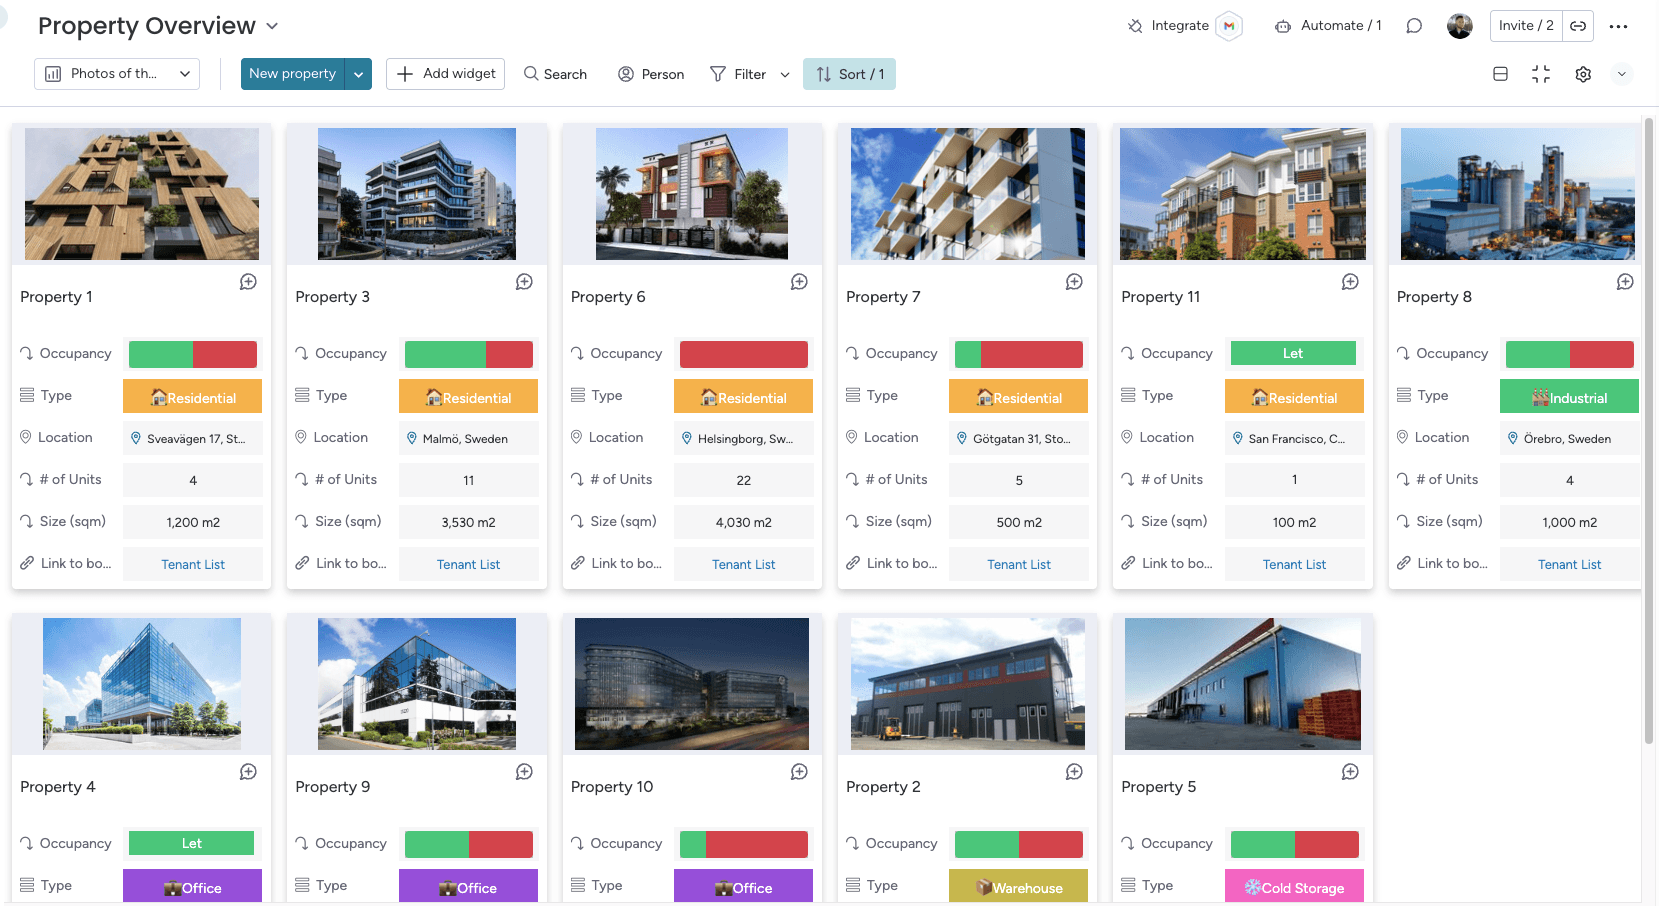Add an update to Property 7
This screenshot has height=906, width=1659.
(x=1074, y=282)
